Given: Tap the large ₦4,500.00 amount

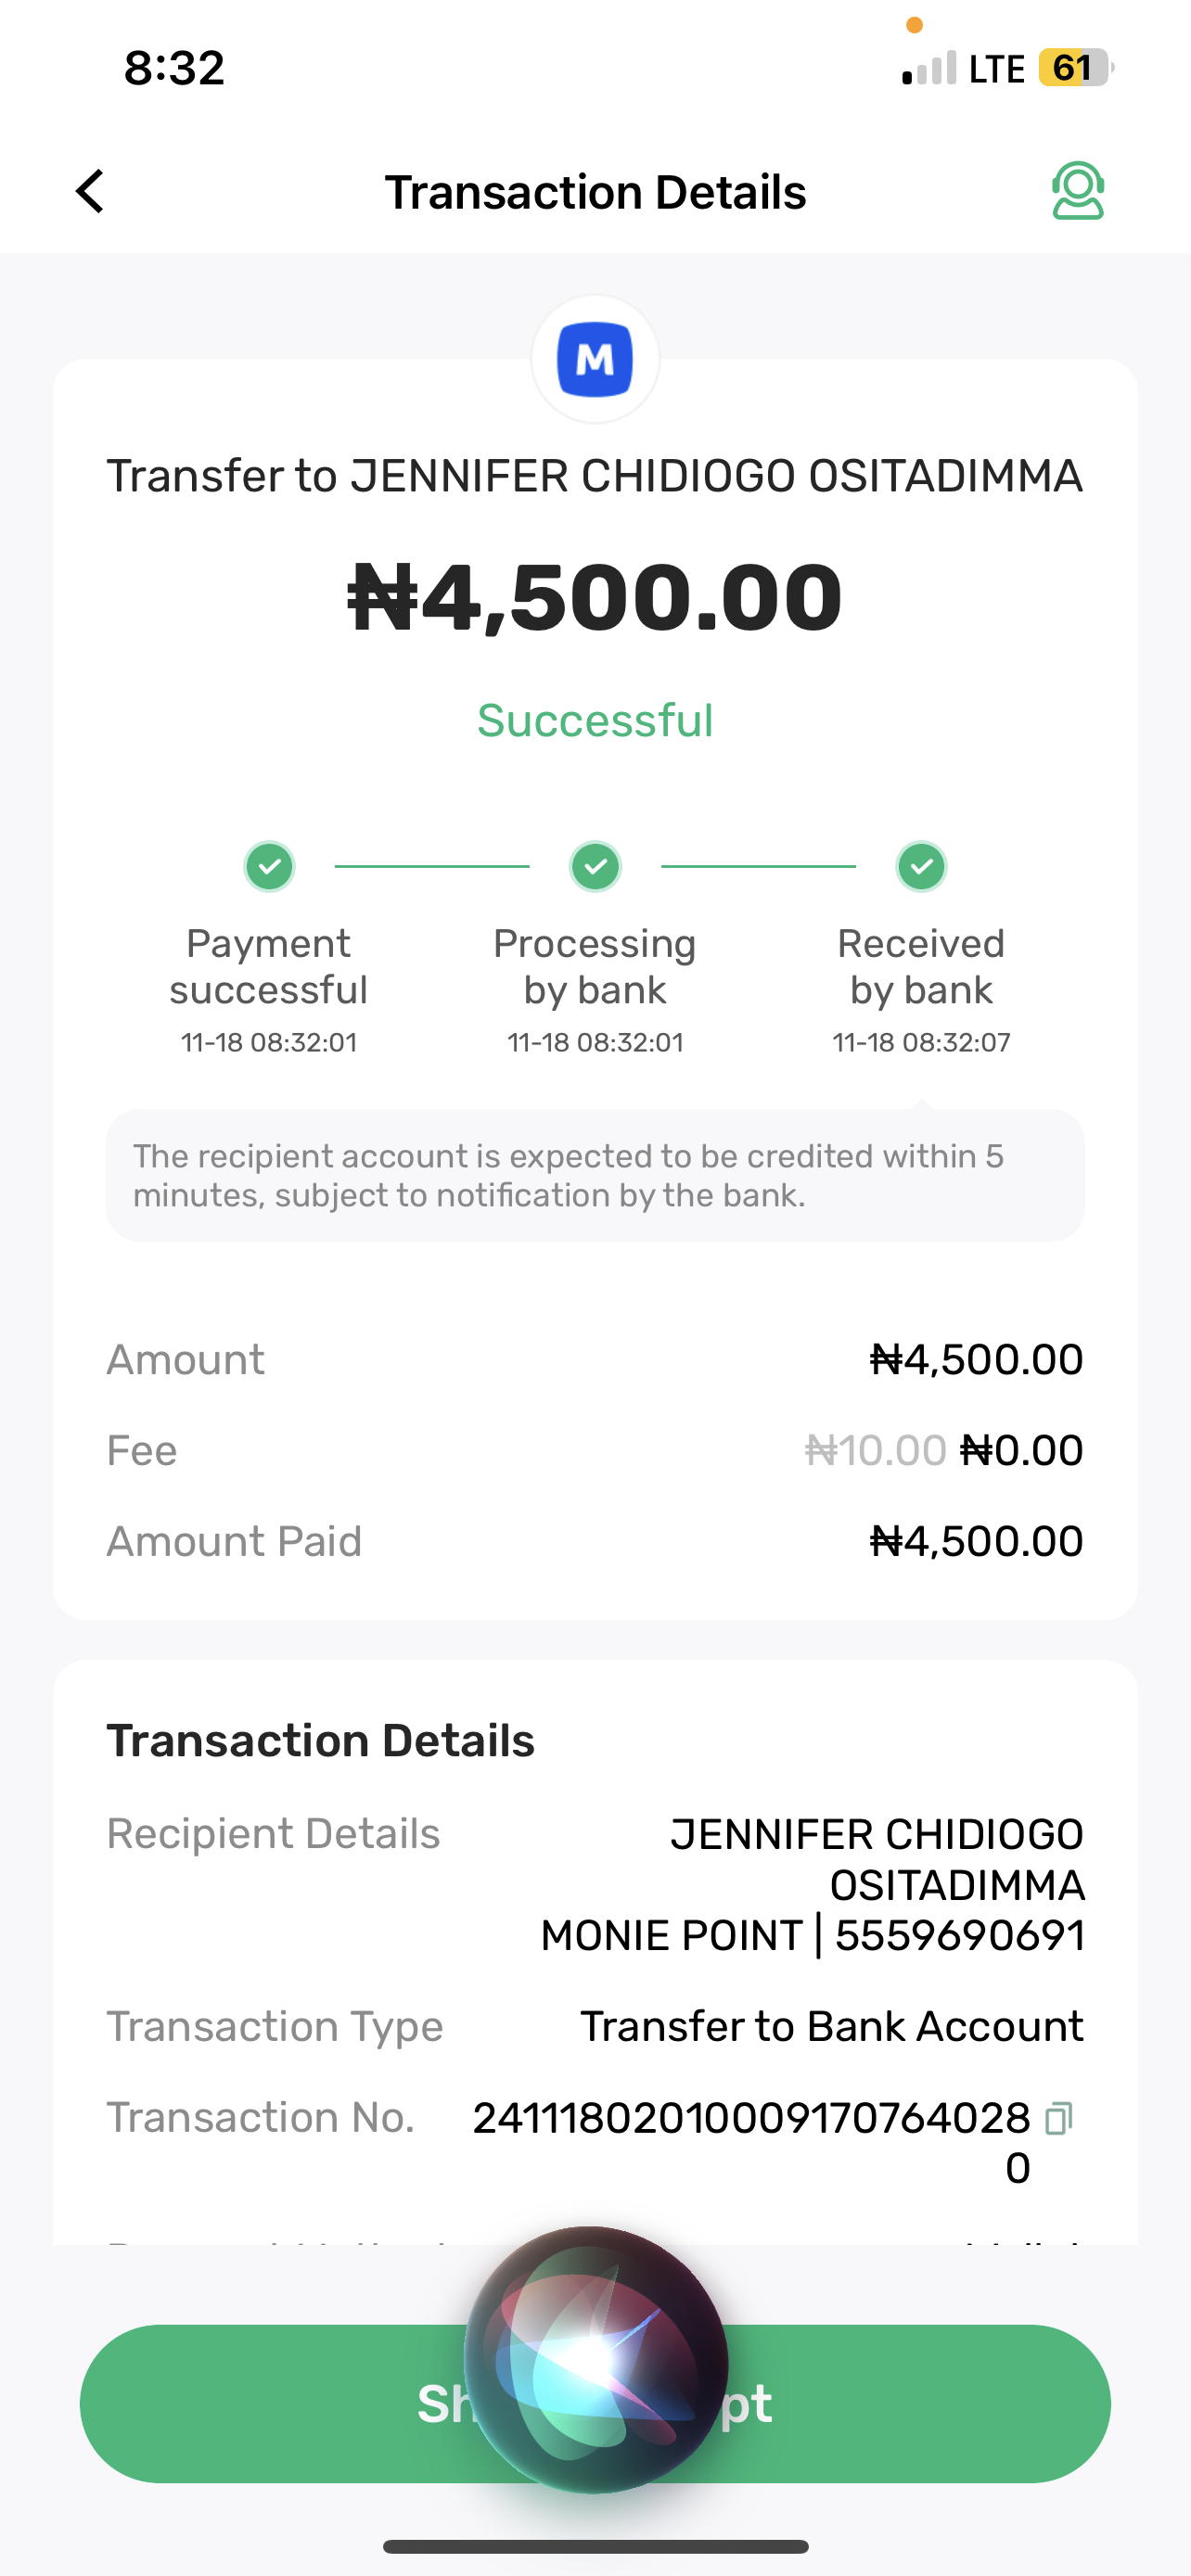Looking at the screenshot, I should (595, 598).
